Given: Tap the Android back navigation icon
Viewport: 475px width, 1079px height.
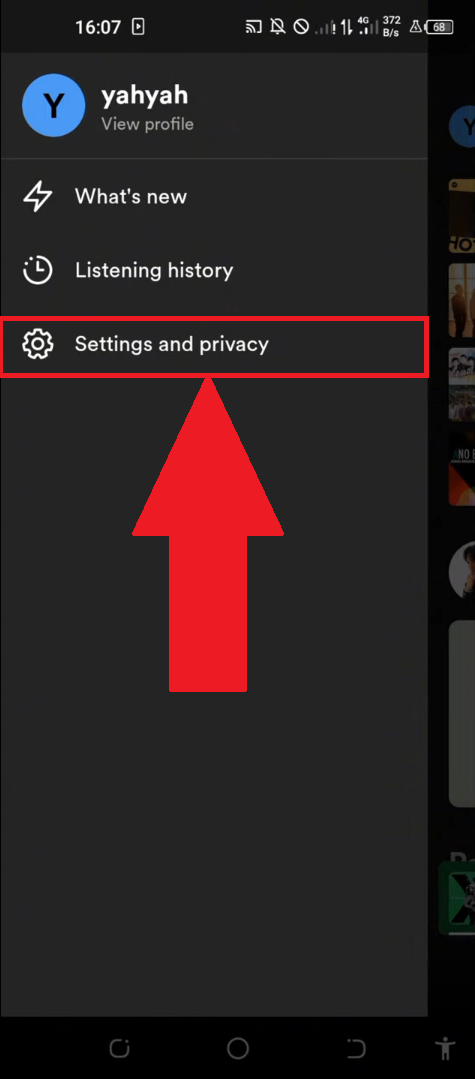Looking at the screenshot, I should tap(356, 1049).
